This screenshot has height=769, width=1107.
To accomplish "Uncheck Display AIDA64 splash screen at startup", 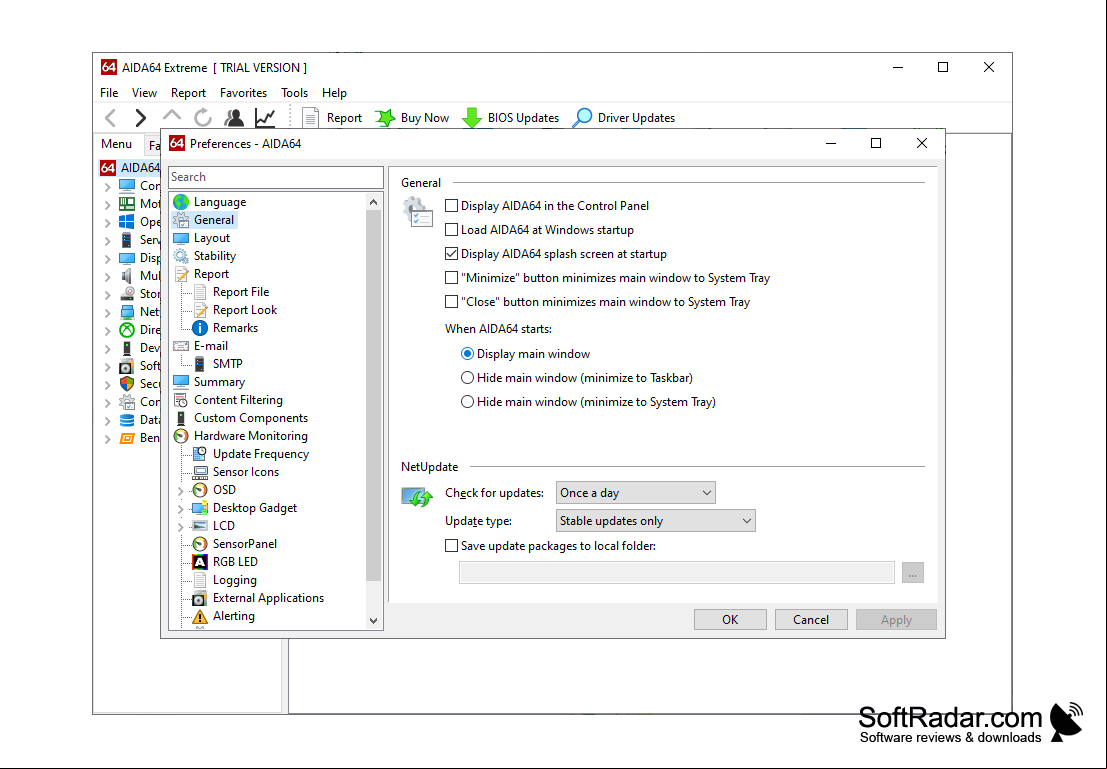I will 452,254.
